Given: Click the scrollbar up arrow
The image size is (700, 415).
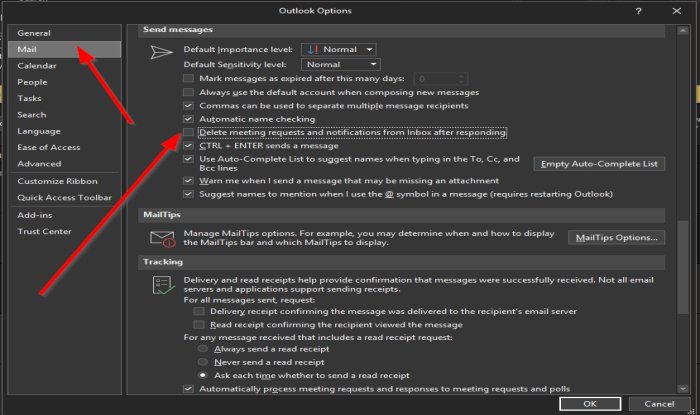Looking at the screenshot, I should 683,31.
